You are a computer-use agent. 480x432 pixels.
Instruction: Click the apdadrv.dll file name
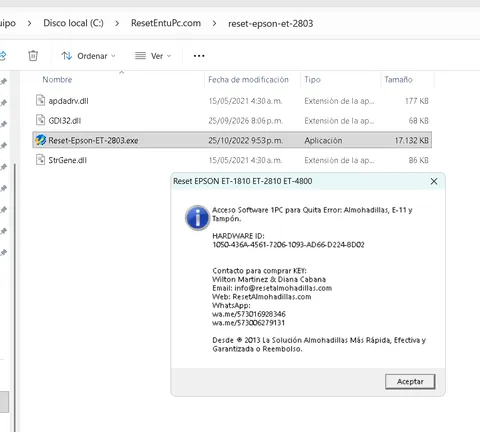pos(68,101)
